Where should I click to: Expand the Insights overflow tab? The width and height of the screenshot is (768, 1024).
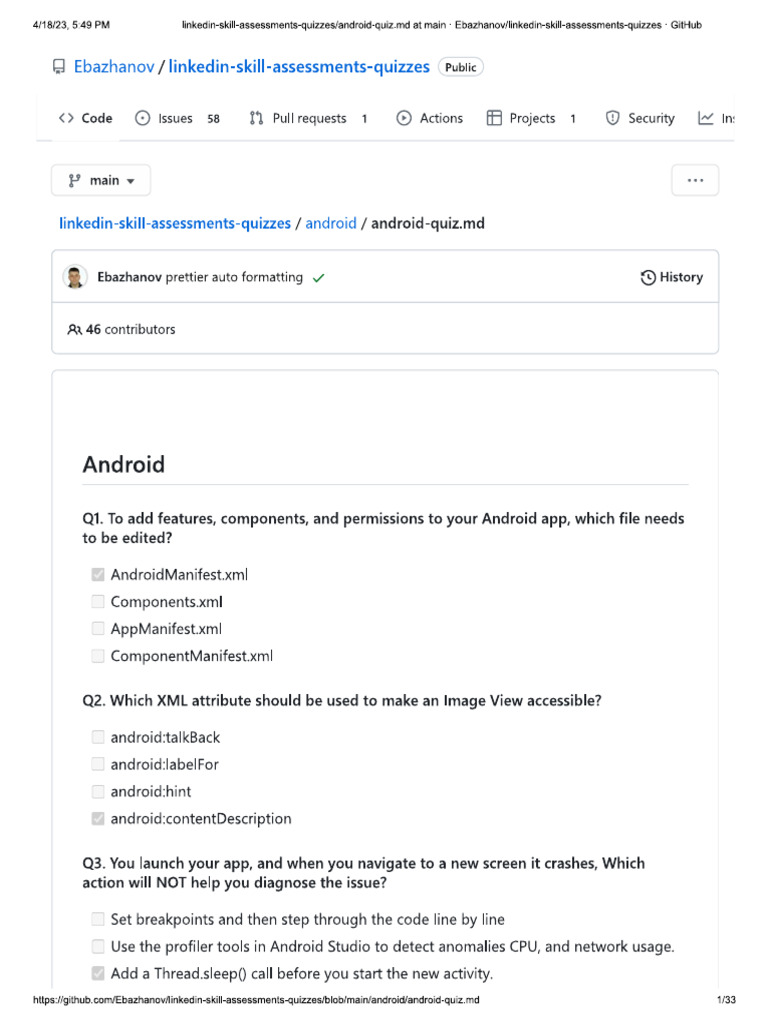pos(716,118)
